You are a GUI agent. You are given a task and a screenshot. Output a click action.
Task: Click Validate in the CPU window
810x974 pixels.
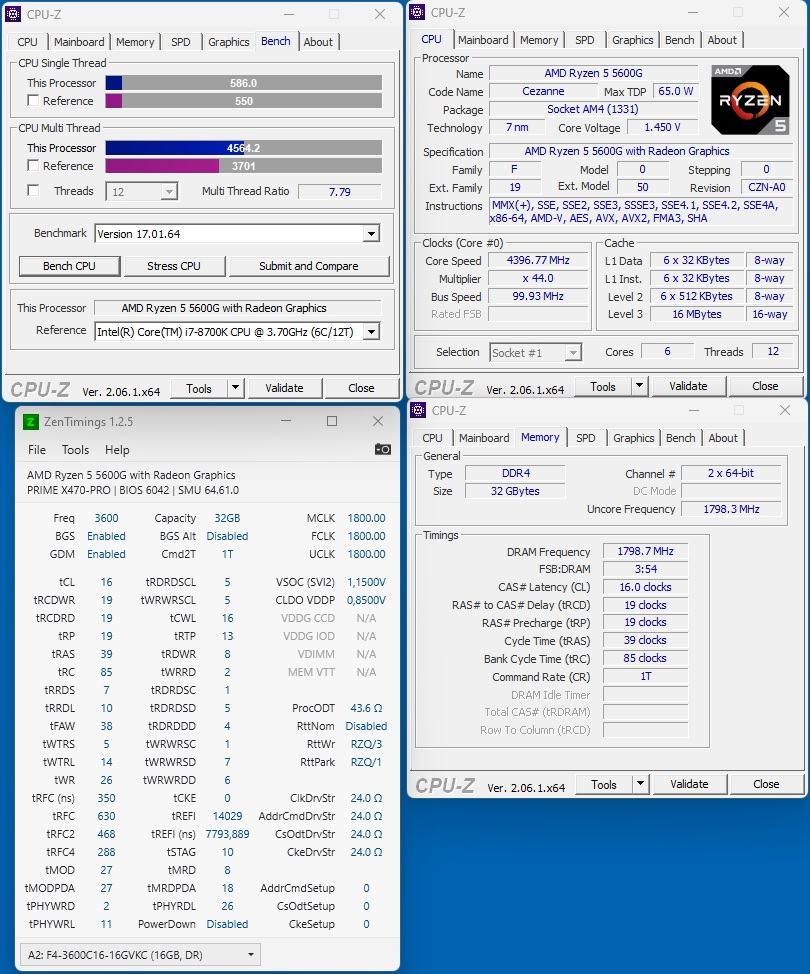(688, 386)
